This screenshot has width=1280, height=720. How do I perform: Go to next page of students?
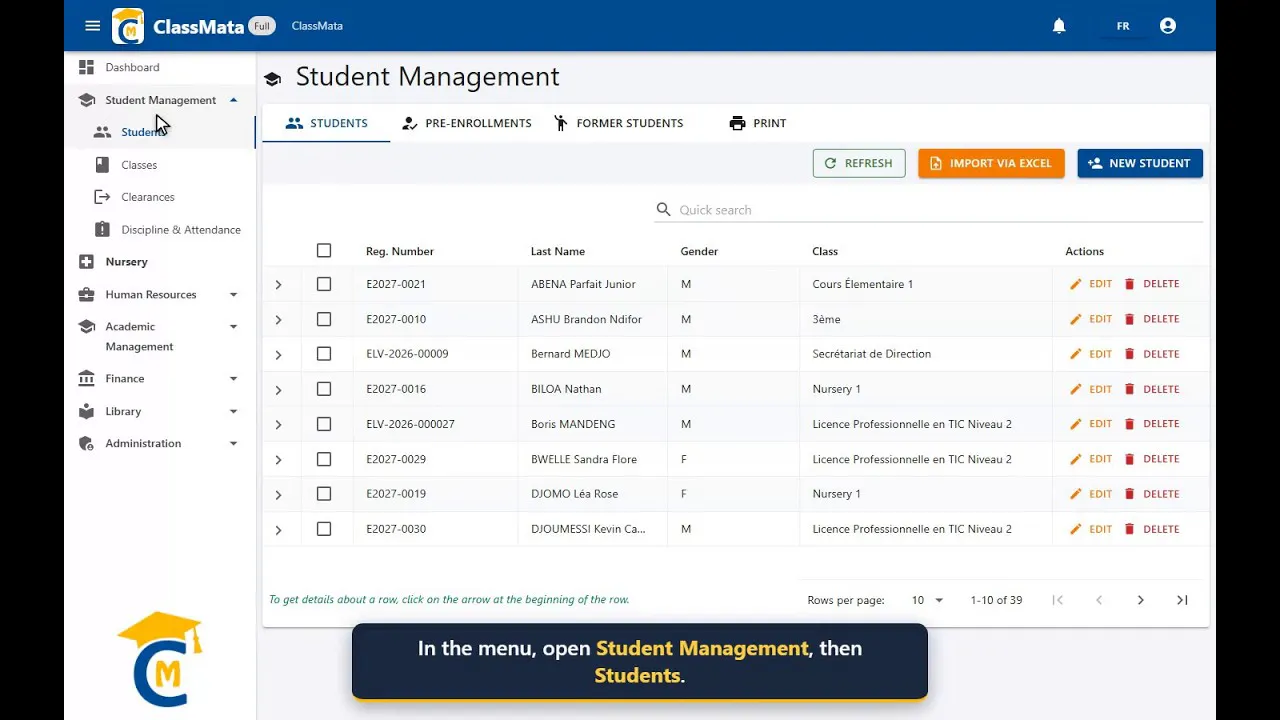pos(1140,600)
